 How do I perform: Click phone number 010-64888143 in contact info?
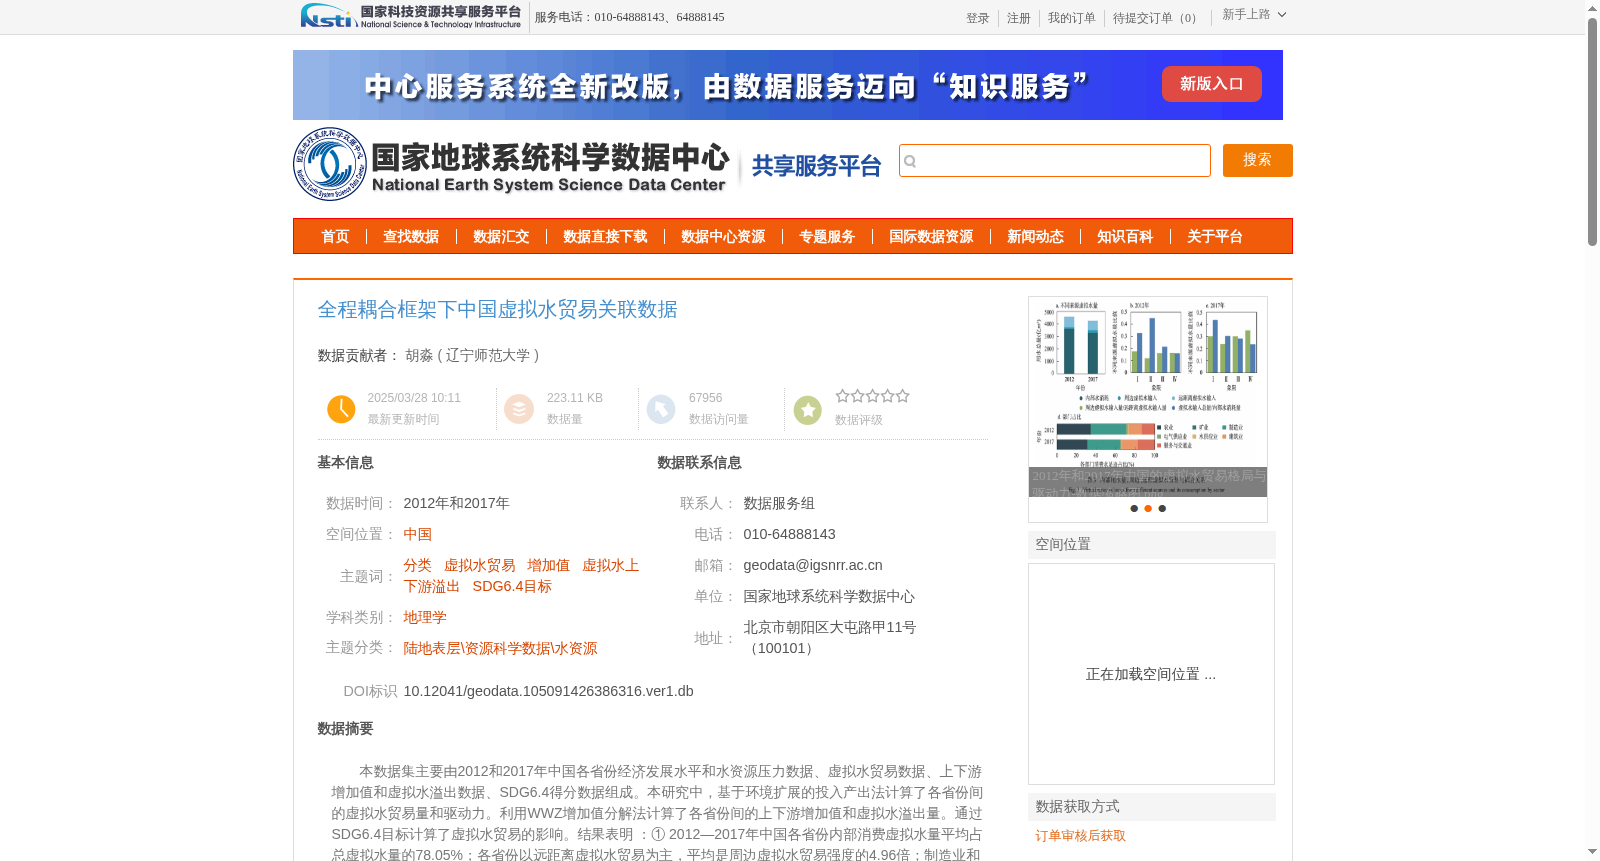click(789, 534)
